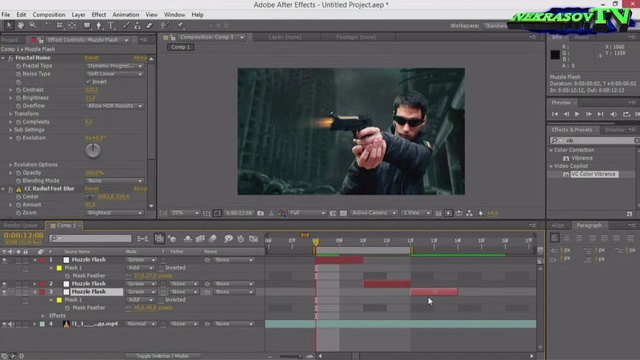Toggle Fractal Noise fx effect switch
The height and width of the screenshot is (360, 640).
click(x=11, y=58)
